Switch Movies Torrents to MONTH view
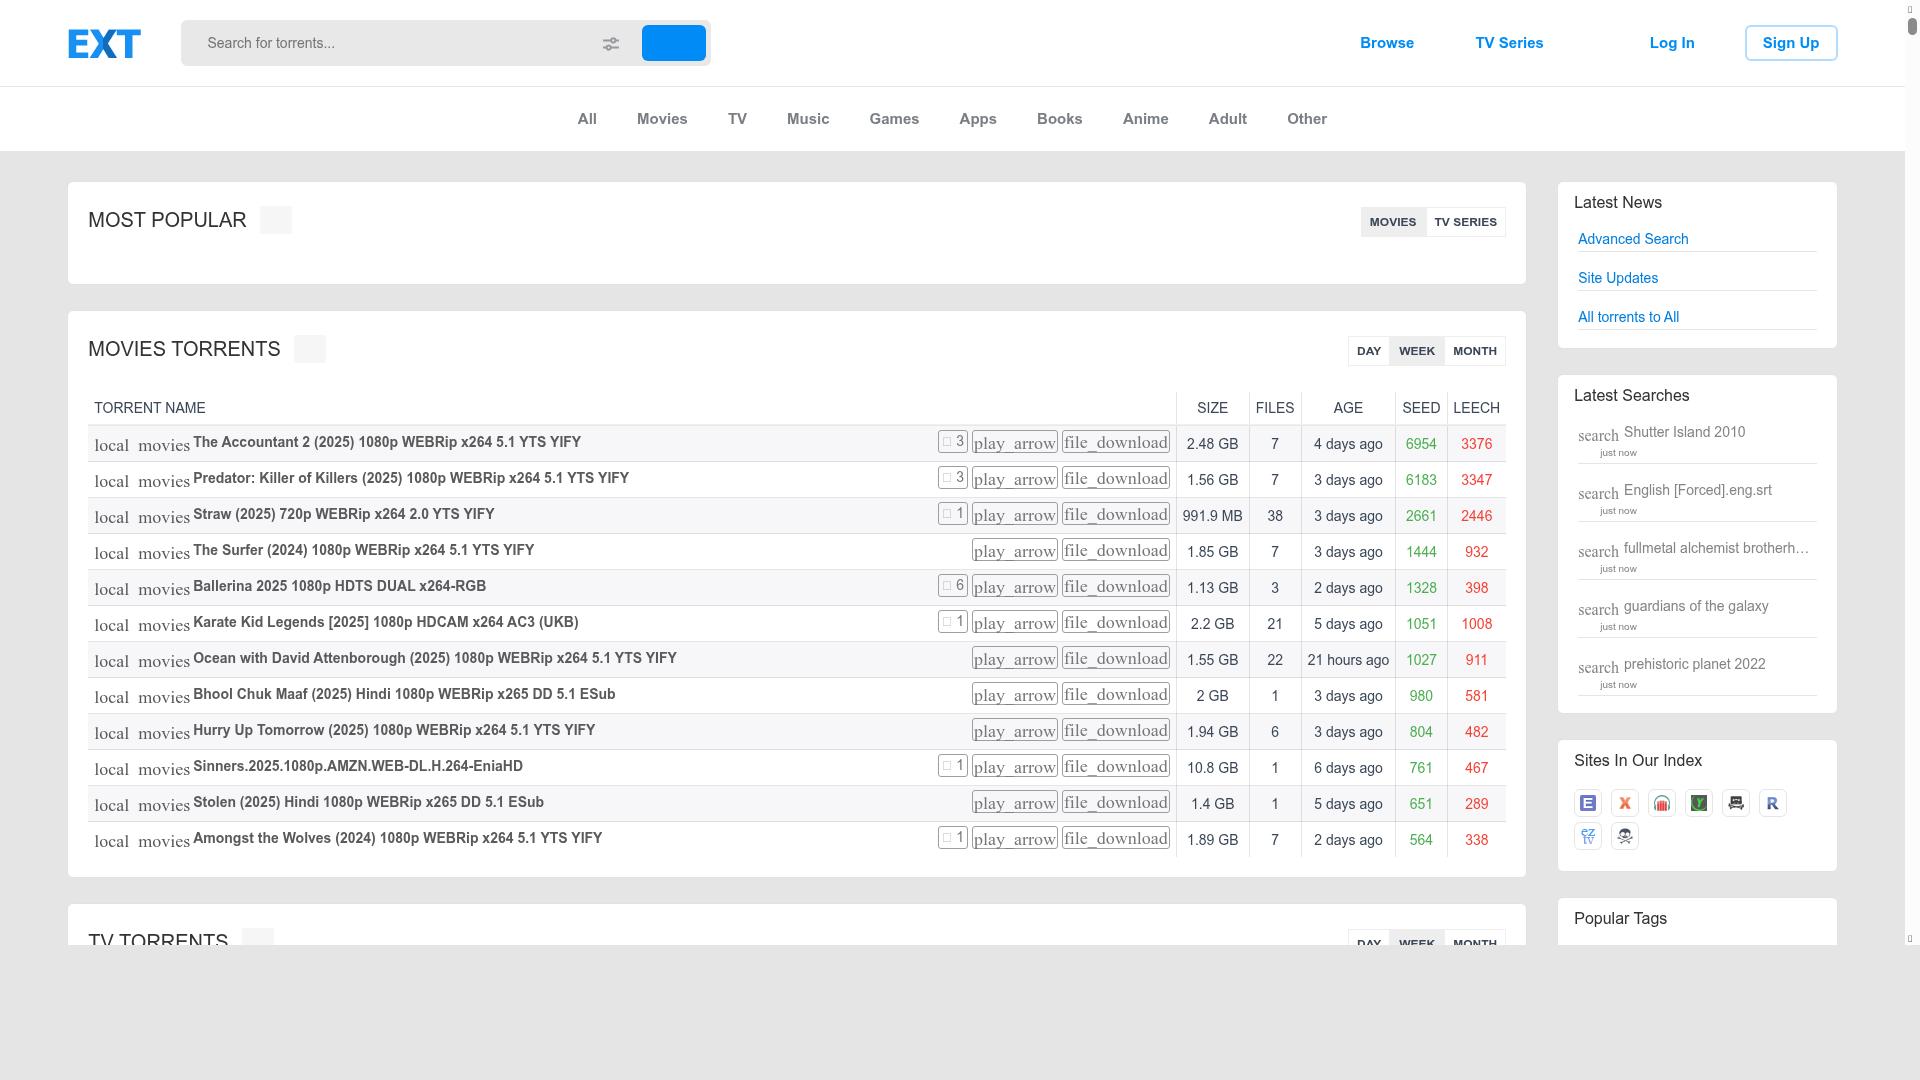 (1474, 351)
